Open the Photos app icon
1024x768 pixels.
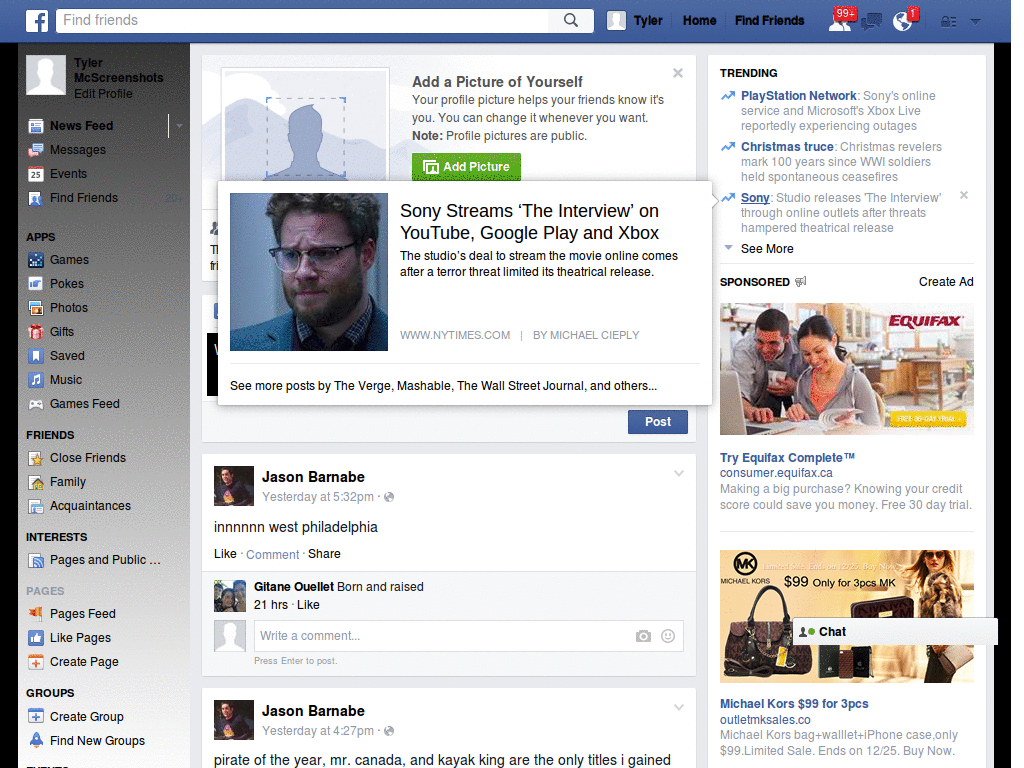pyautogui.click(x=36, y=308)
